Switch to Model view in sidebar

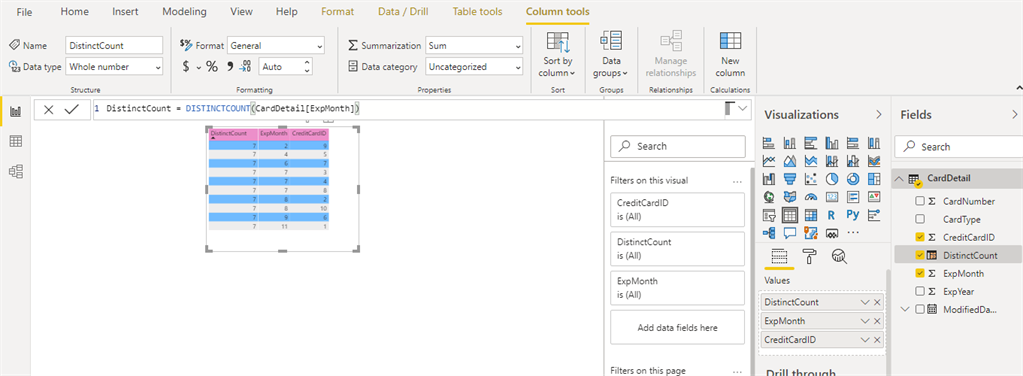pos(16,171)
